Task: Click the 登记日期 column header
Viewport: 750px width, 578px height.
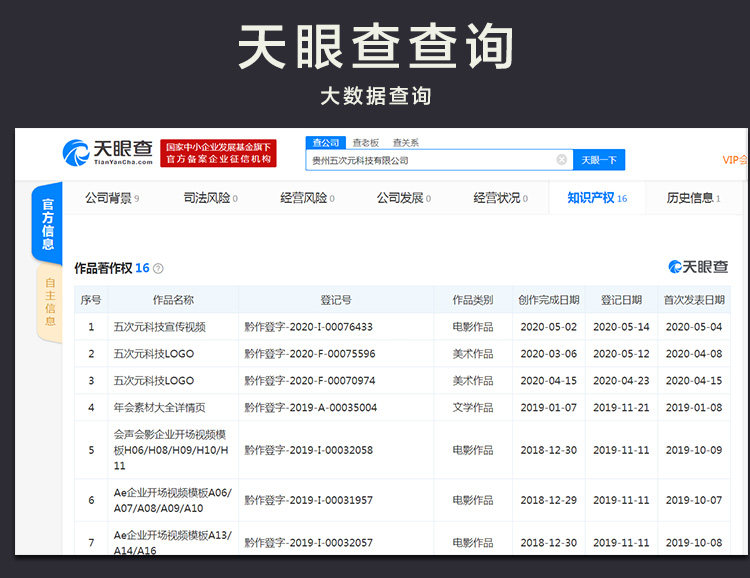Action: pos(621,300)
